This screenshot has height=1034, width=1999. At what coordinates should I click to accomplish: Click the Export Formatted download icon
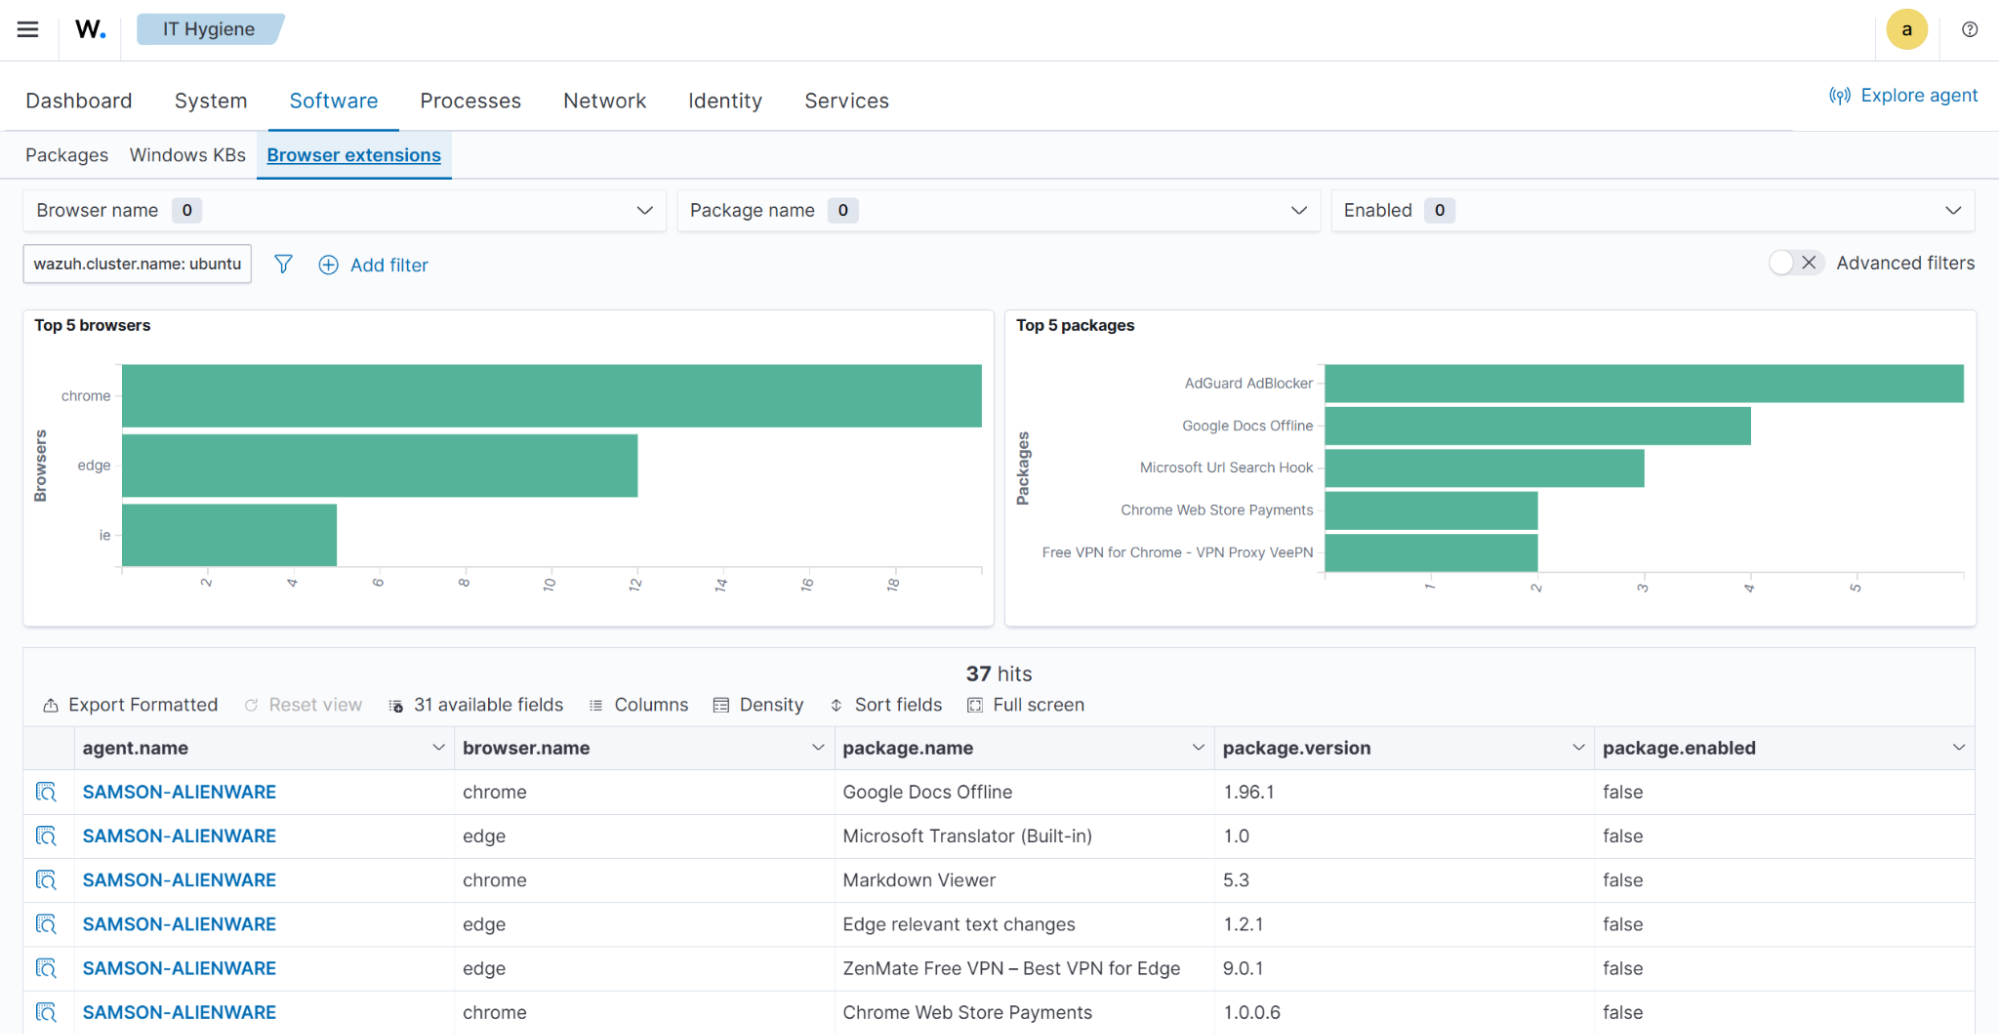pos(50,704)
